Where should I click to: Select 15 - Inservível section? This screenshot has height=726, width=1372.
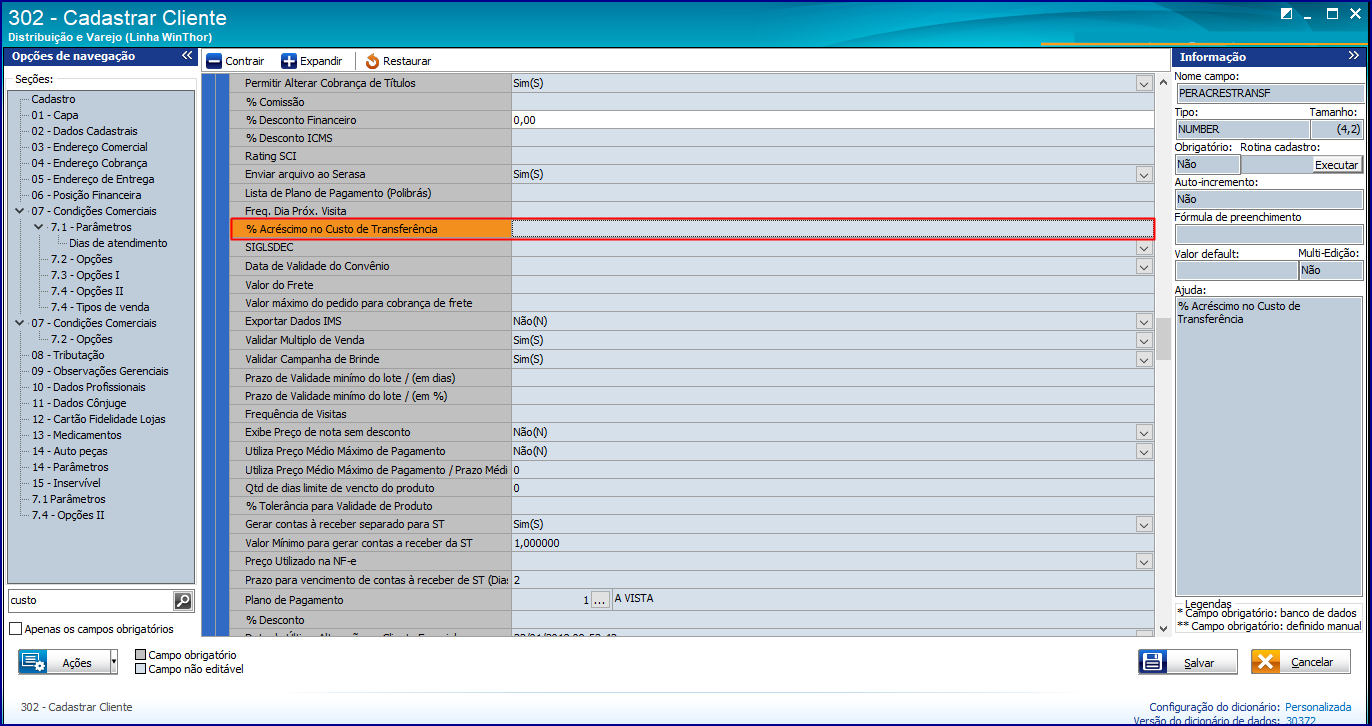[x=68, y=483]
